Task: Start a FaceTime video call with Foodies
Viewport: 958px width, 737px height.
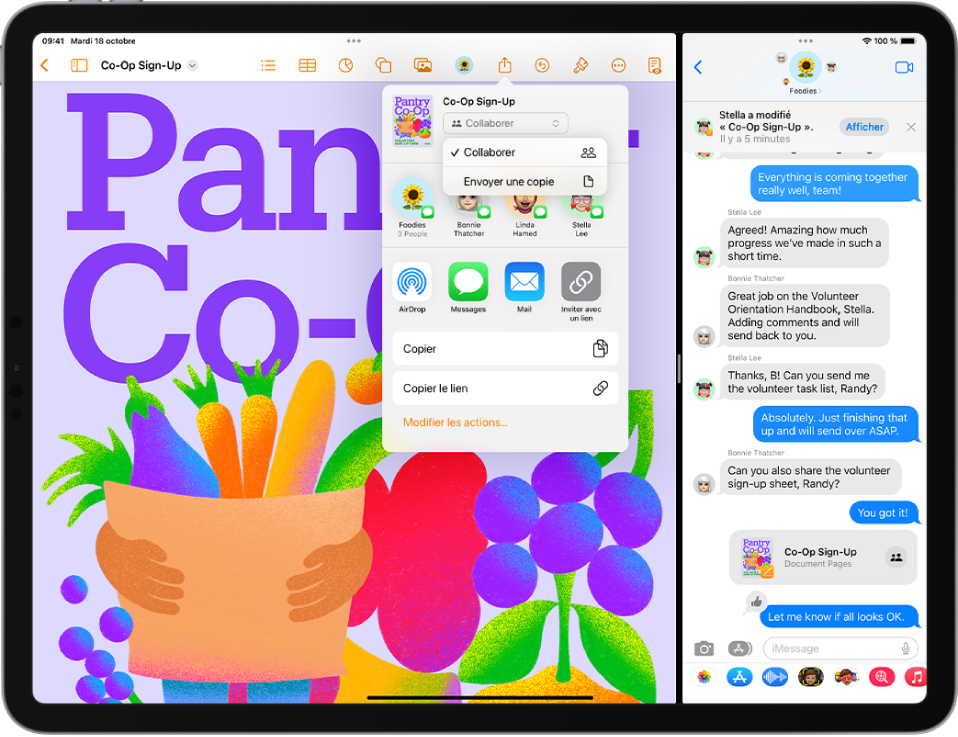Action: pyautogui.click(x=905, y=67)
